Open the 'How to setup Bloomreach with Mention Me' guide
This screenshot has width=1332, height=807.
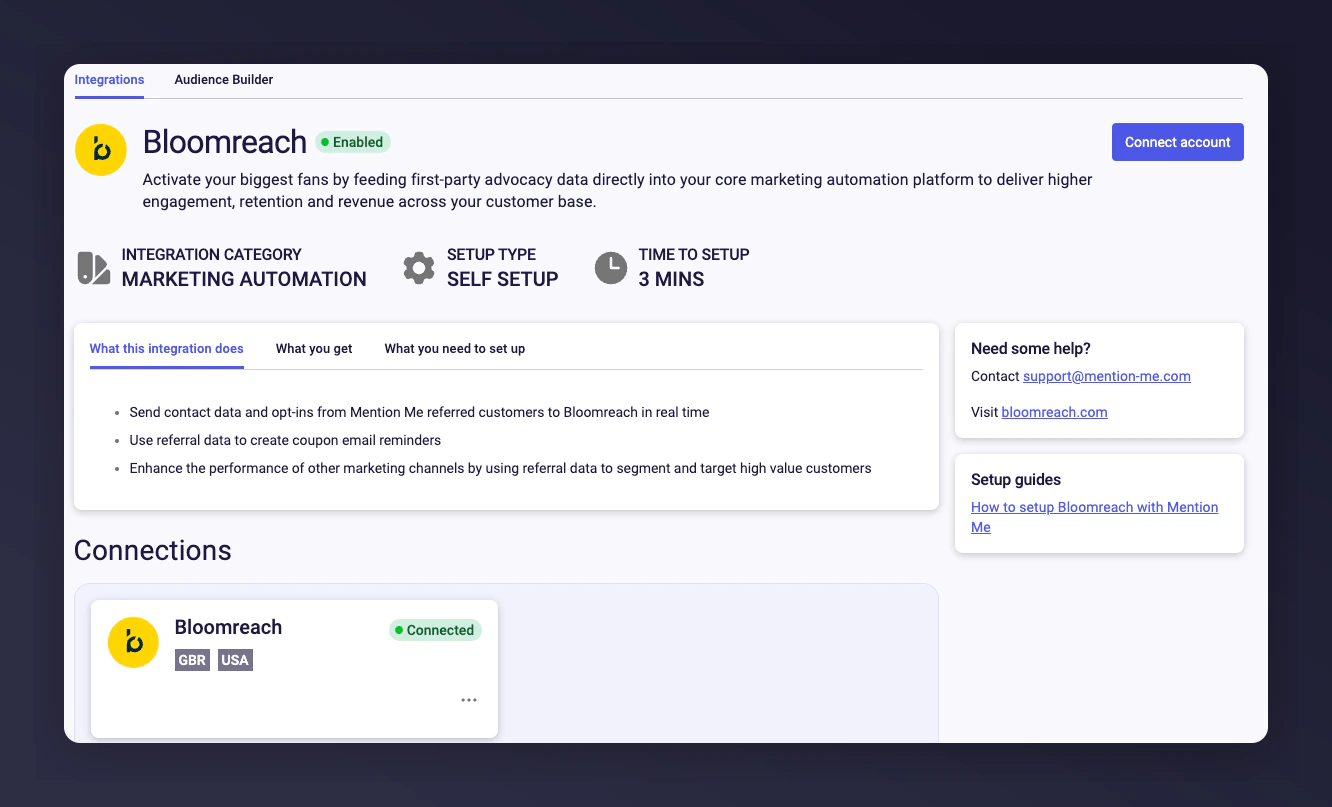[1095, 517]
